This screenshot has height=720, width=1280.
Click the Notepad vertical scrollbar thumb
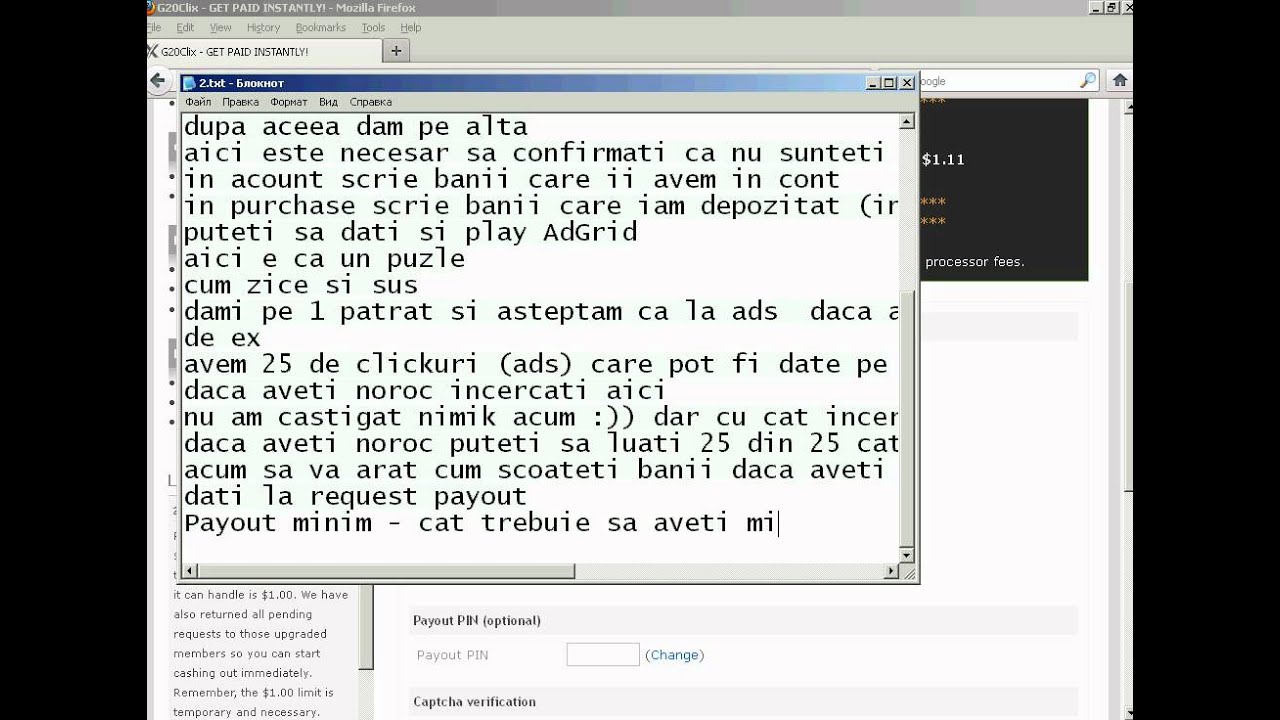[x=907, y=420]
